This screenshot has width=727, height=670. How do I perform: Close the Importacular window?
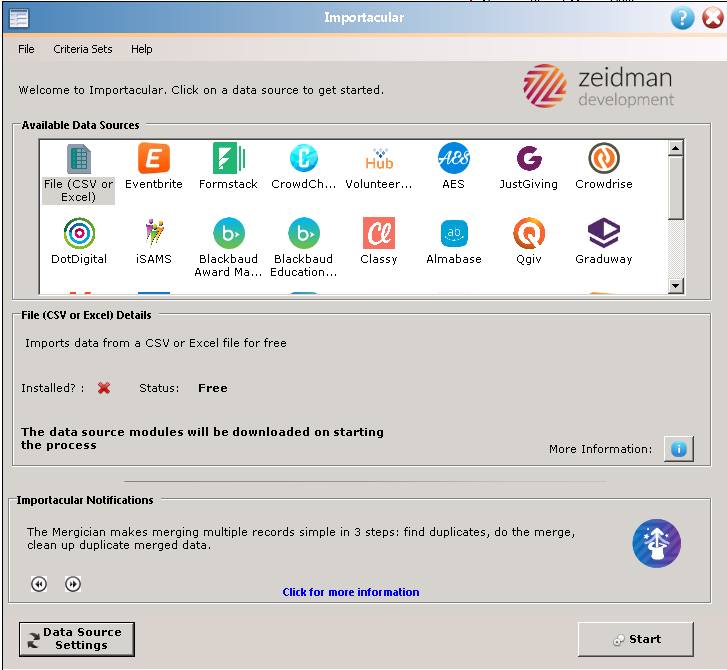pyautogui.click(x=713, y=18)
